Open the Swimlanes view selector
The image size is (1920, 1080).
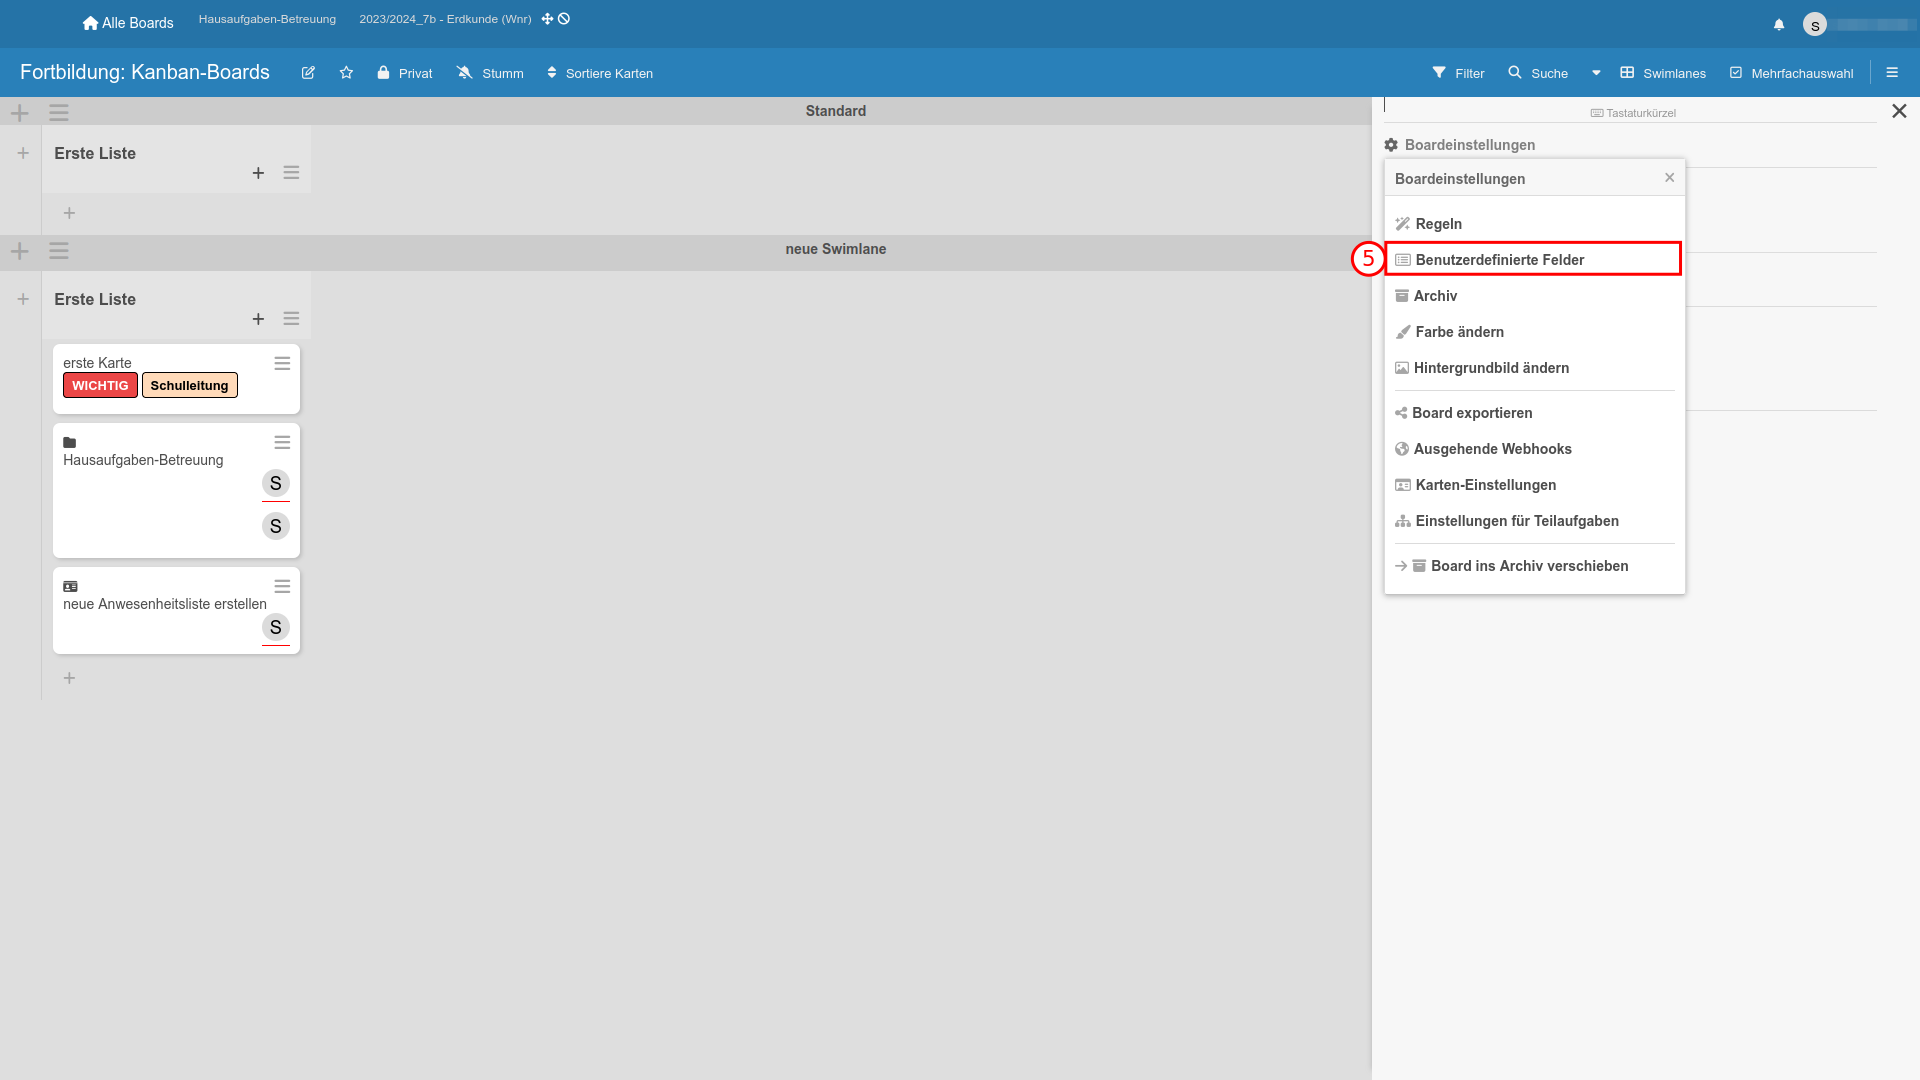1663,73
